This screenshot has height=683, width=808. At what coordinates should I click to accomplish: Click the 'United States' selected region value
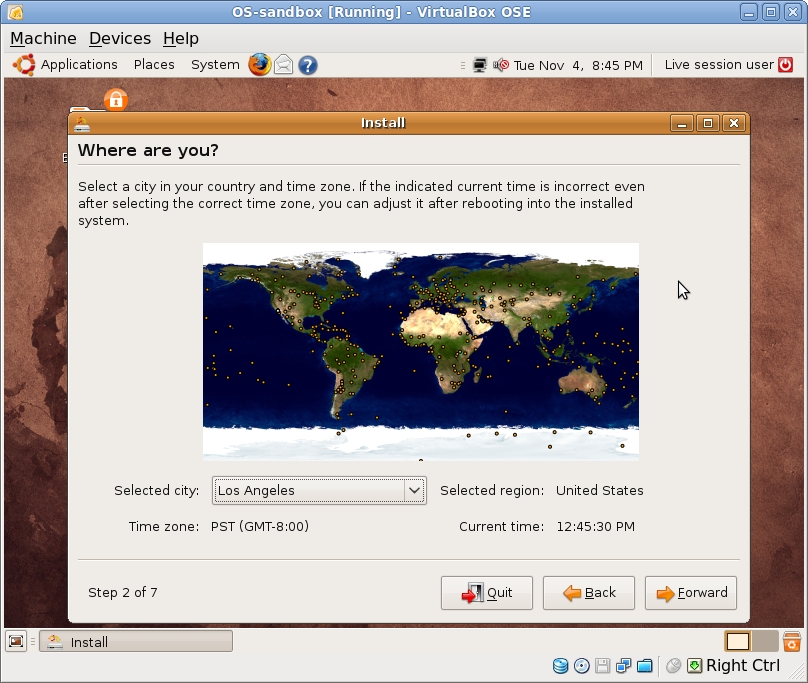[x=600, y=490]
